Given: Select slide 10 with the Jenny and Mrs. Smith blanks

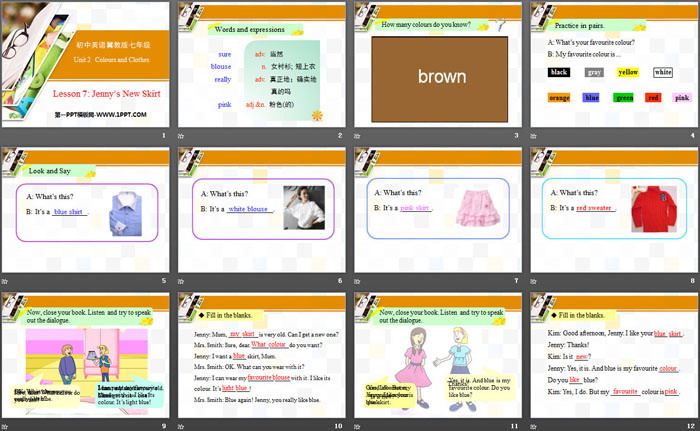Looking at the screenshot, I should [262, 356].
